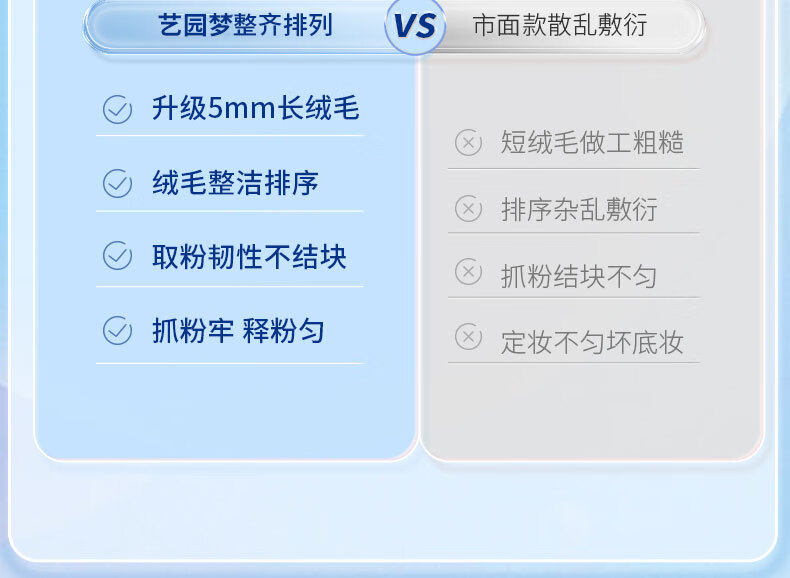Click the X icon beside 短绒毛做工粗糙
Viewport: 790px width, 578px height.
pyautogui.click(x=468, y=143)
